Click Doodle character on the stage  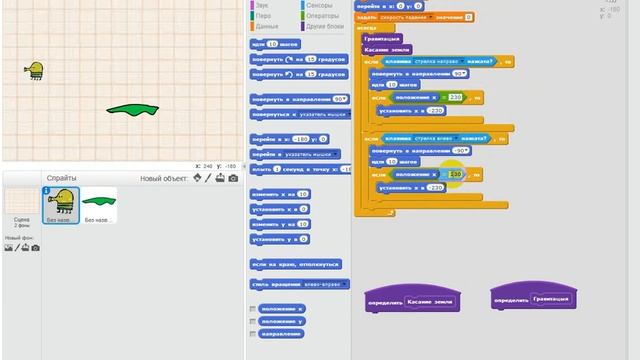point(34,71)
